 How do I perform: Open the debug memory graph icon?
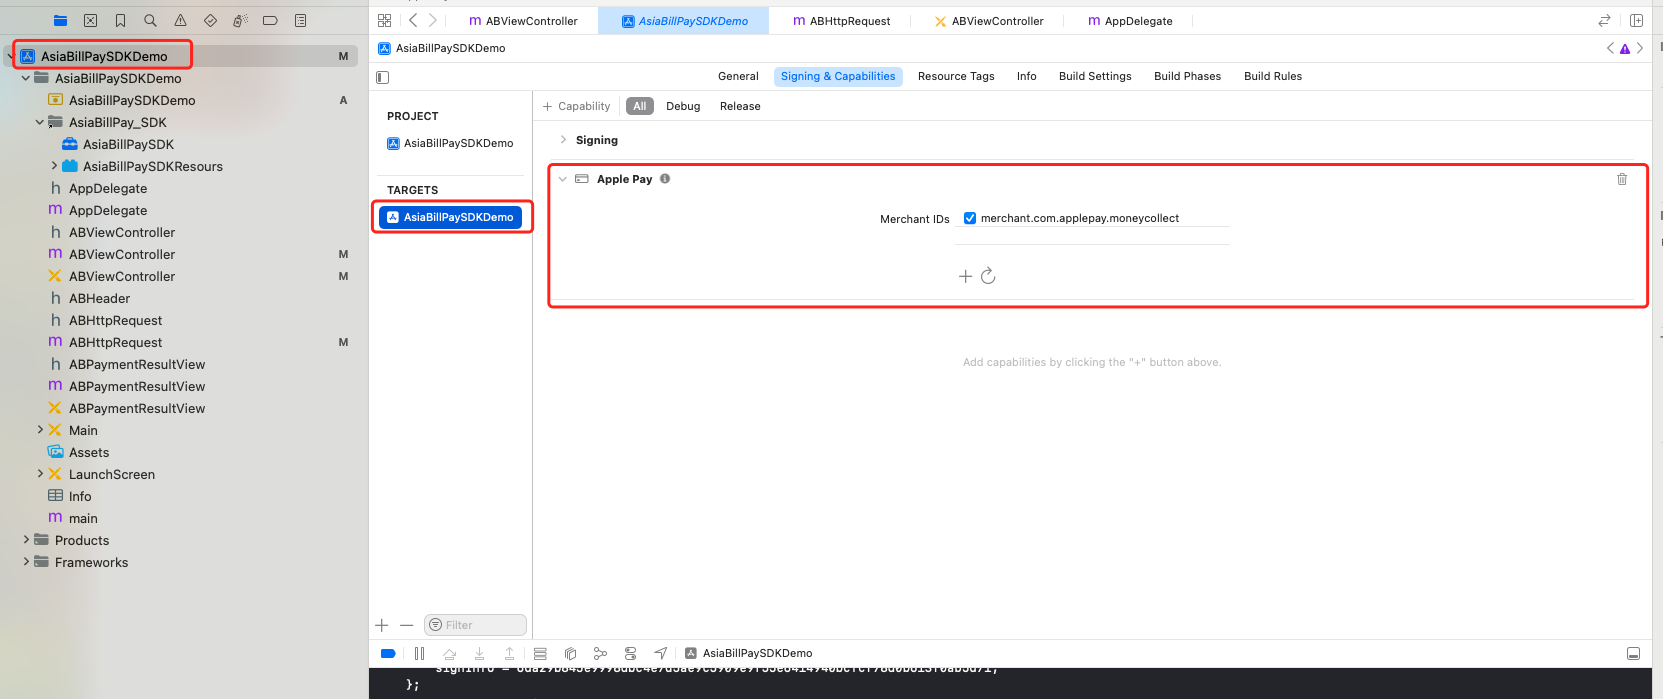point(600,653)
